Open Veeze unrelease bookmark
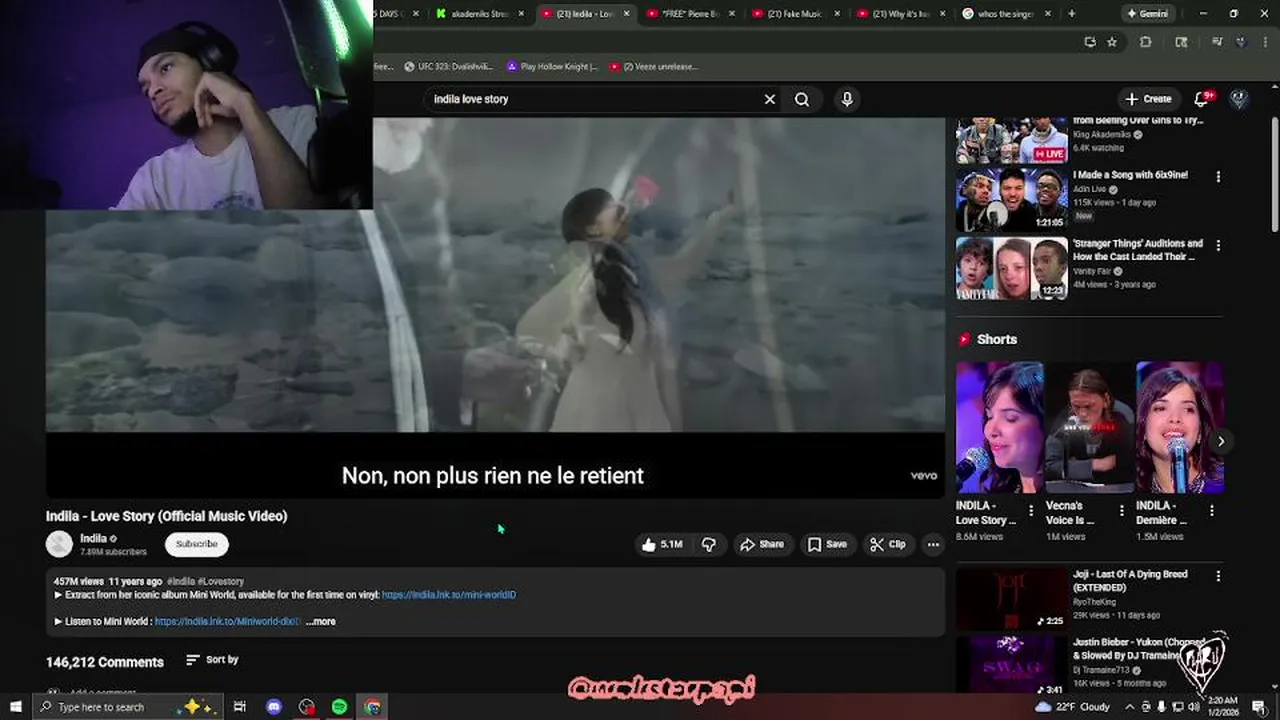 coord(653,67)
